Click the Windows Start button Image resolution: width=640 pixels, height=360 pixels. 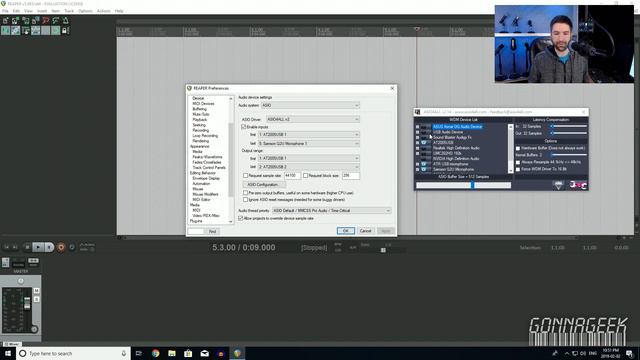click(x=8, y=353)
